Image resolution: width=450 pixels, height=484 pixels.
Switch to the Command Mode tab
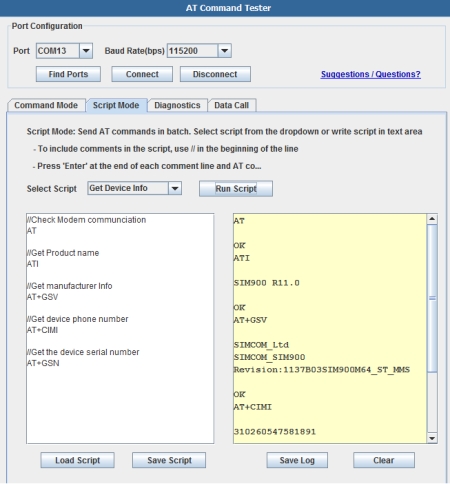(x=46, y=105)
